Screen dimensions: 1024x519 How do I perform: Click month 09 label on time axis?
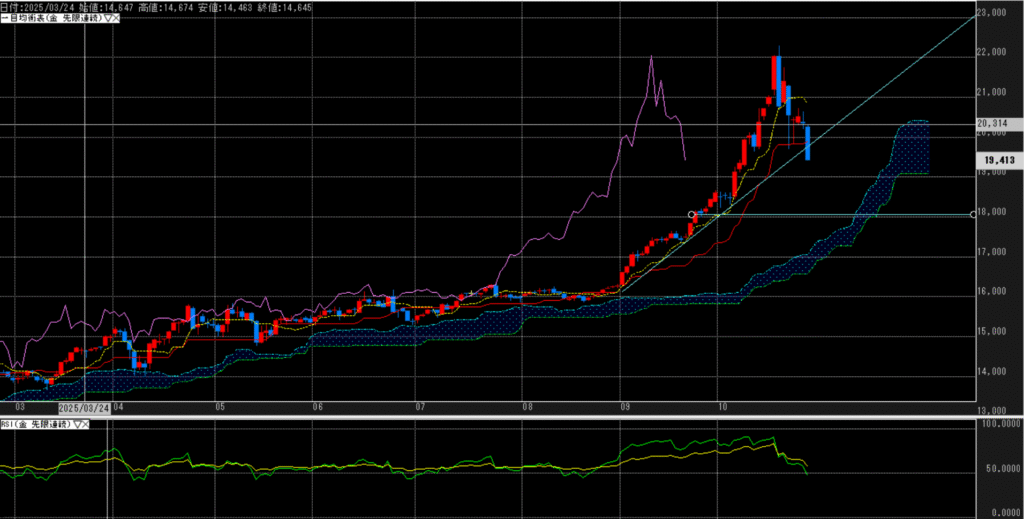(624, 408)
